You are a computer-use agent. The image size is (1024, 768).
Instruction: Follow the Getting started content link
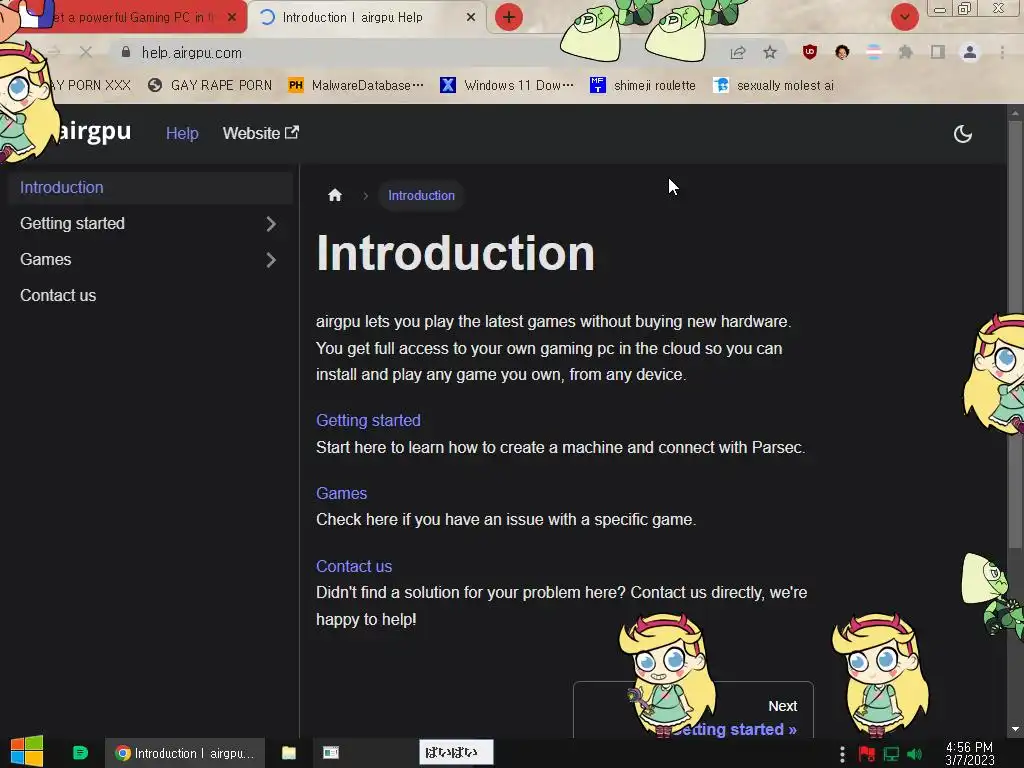tap(368, 421)
